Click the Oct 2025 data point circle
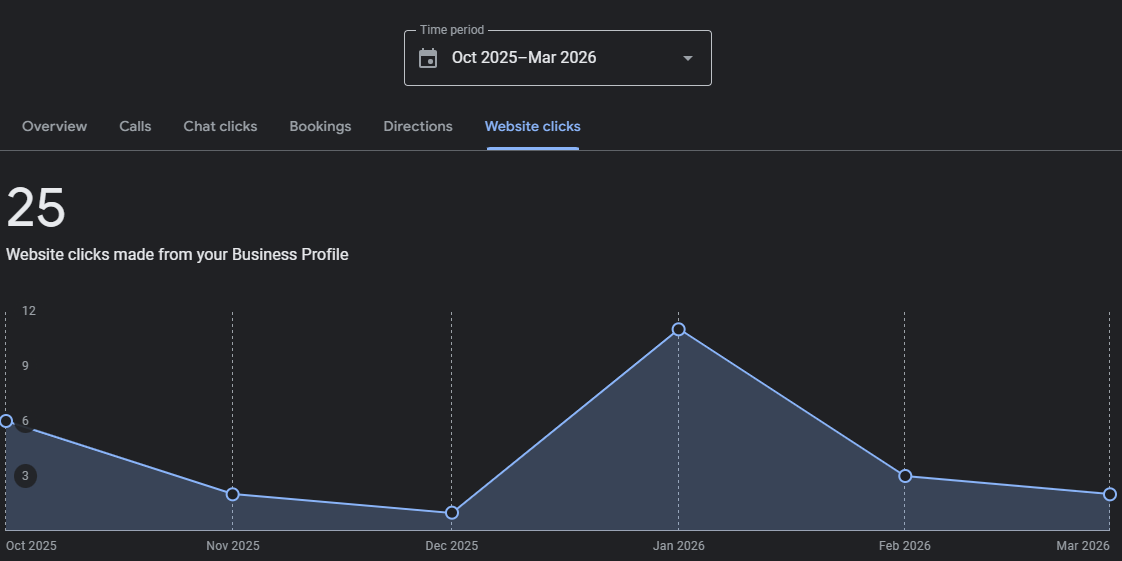1122x561 pixels. (x=6, y=421)
